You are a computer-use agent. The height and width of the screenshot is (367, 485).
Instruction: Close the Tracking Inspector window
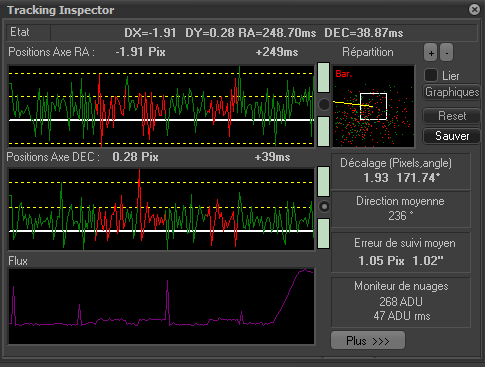[x=474, y=9]
